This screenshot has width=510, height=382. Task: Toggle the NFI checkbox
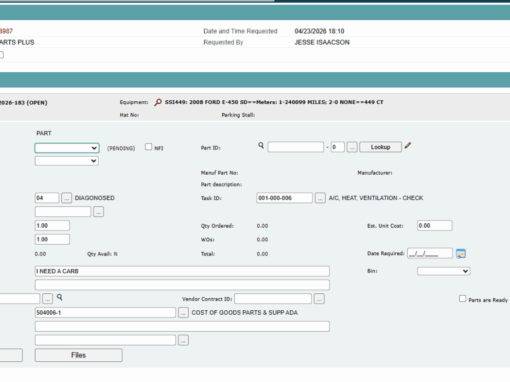tap(148, 147)
